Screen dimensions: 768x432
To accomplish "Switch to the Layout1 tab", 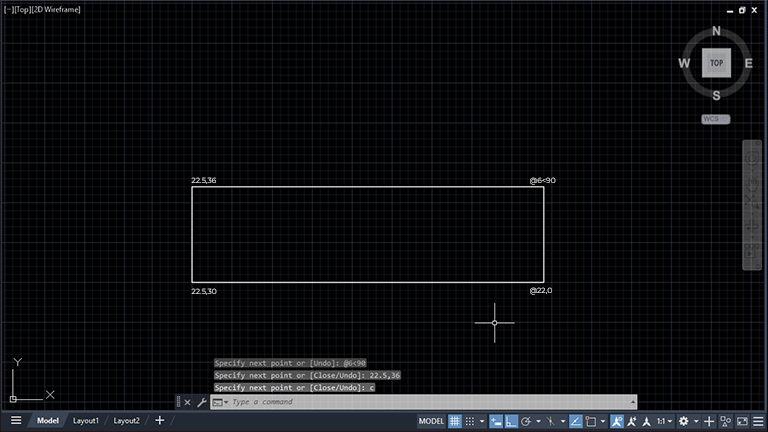I will coord(86,421).
